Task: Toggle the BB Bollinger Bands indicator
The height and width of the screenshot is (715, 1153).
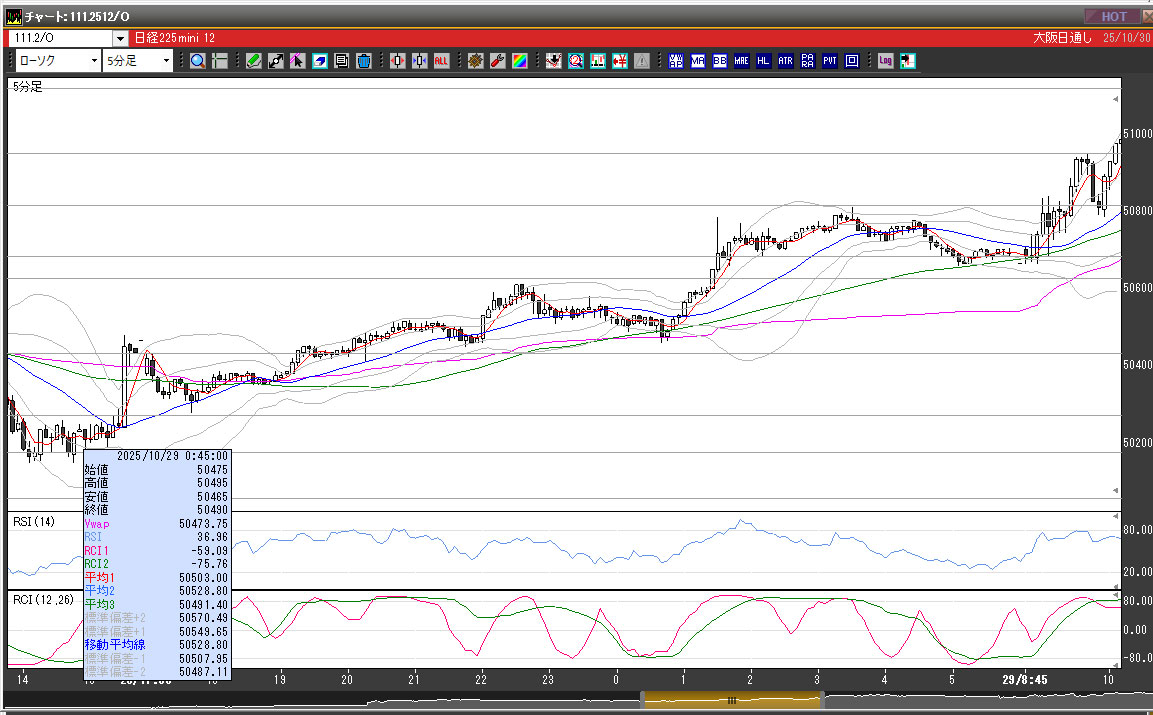Action: coord(719,61)
